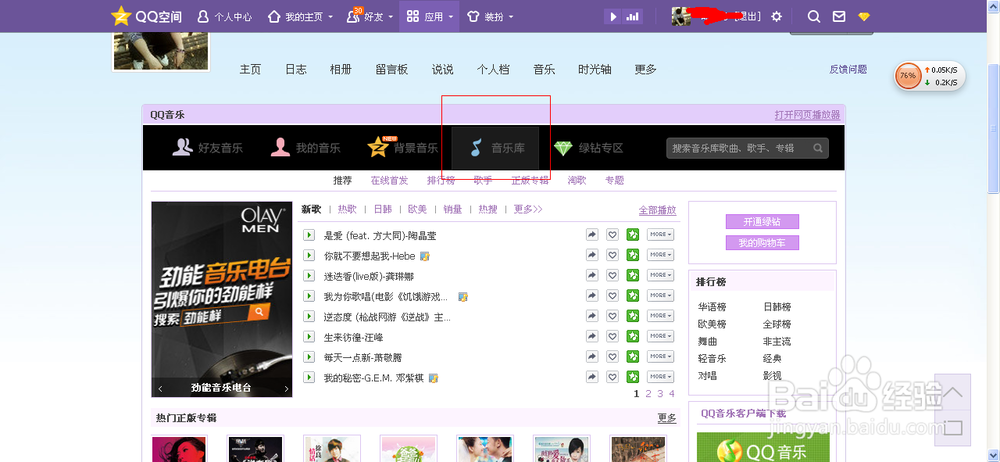Viewport: 1000px width, 462px height.
Task: Favorite 我的秘密-G.E.M. 邓紫棋 with heart icon
Action: (x=612, y=377)
